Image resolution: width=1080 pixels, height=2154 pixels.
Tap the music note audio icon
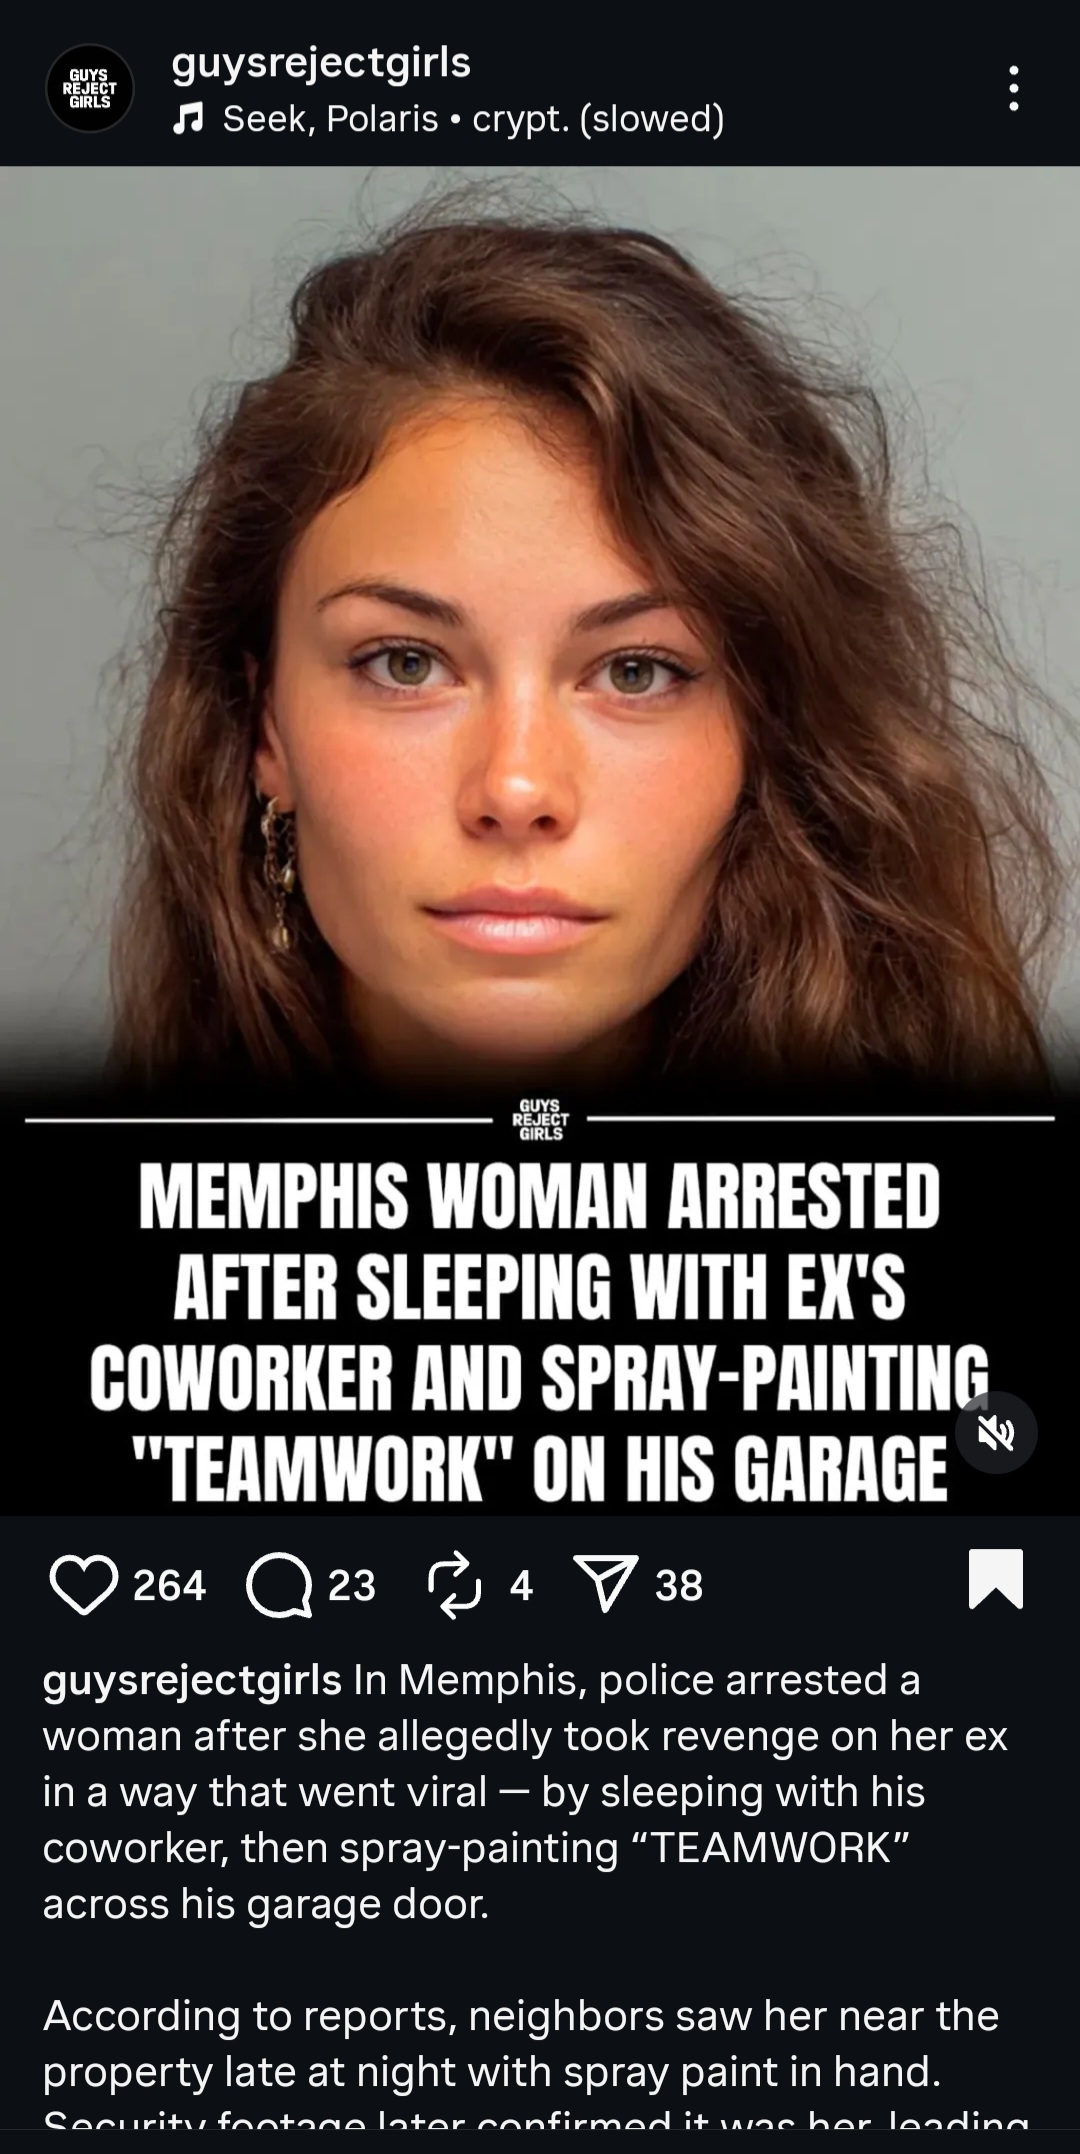tap(188, 119)
